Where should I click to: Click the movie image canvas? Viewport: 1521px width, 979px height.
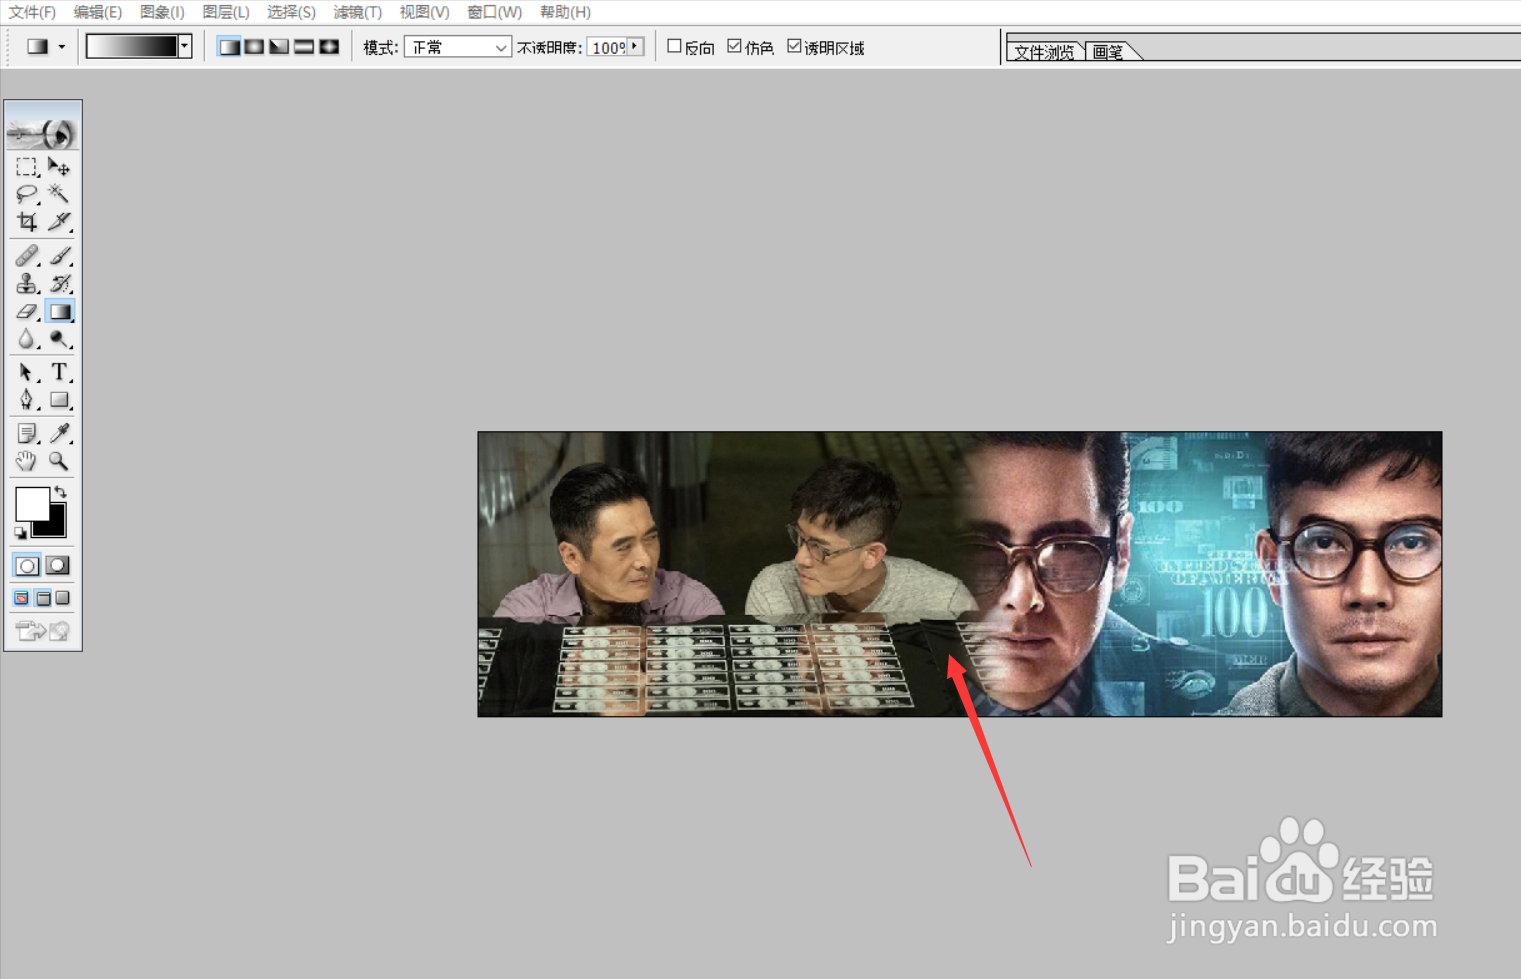point(960,574)
